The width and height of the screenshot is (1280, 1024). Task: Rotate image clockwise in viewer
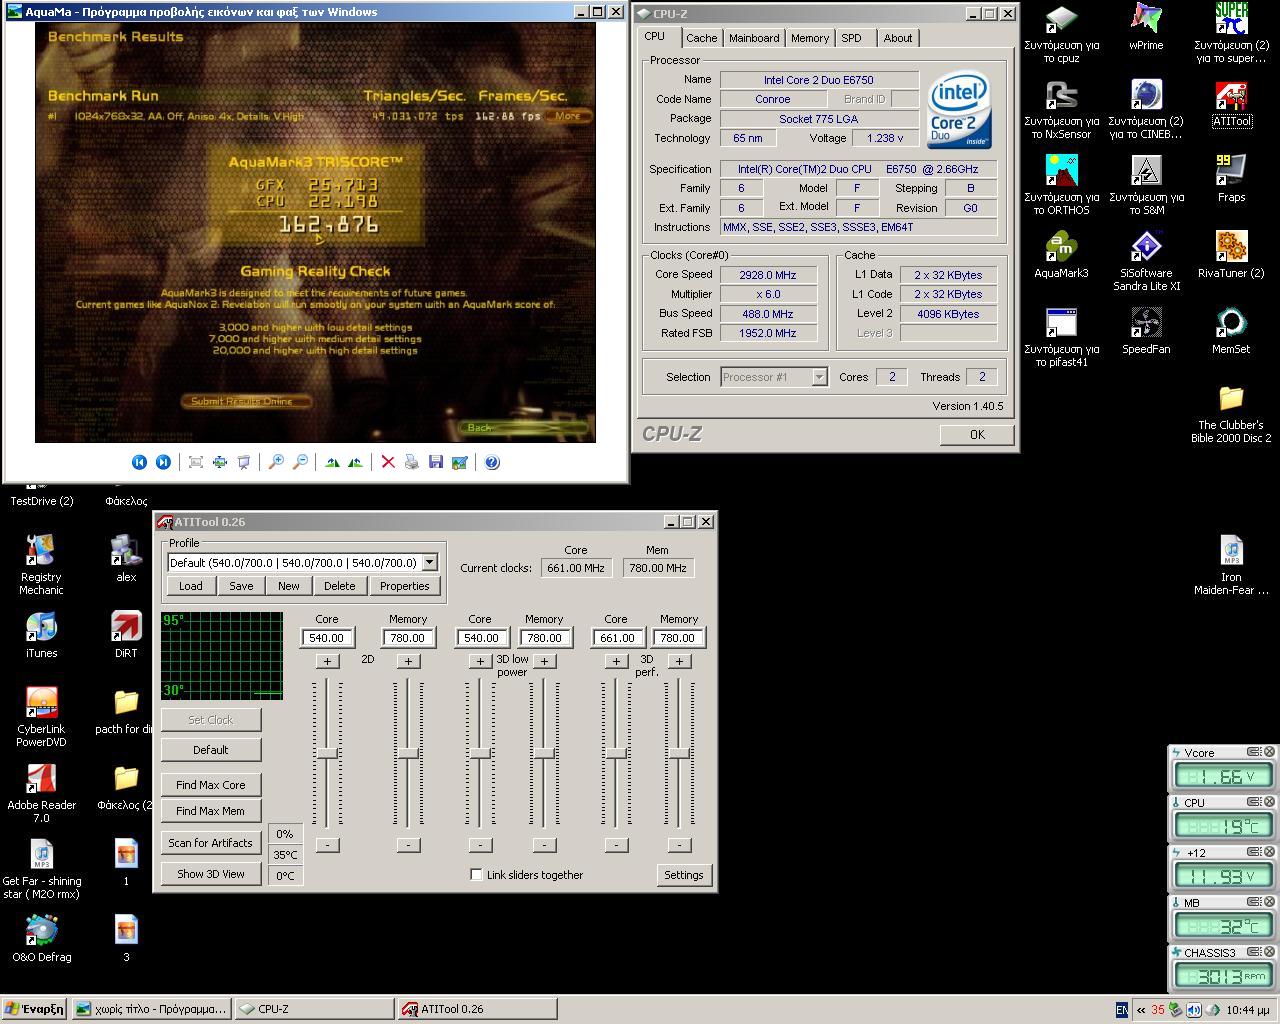(x=332, y=462)
